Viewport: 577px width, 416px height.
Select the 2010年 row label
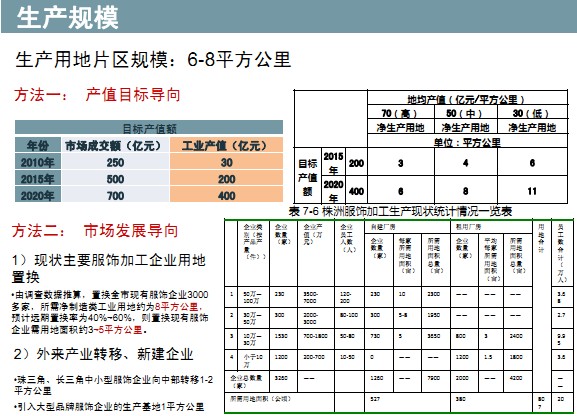click(x=38, y=162)
